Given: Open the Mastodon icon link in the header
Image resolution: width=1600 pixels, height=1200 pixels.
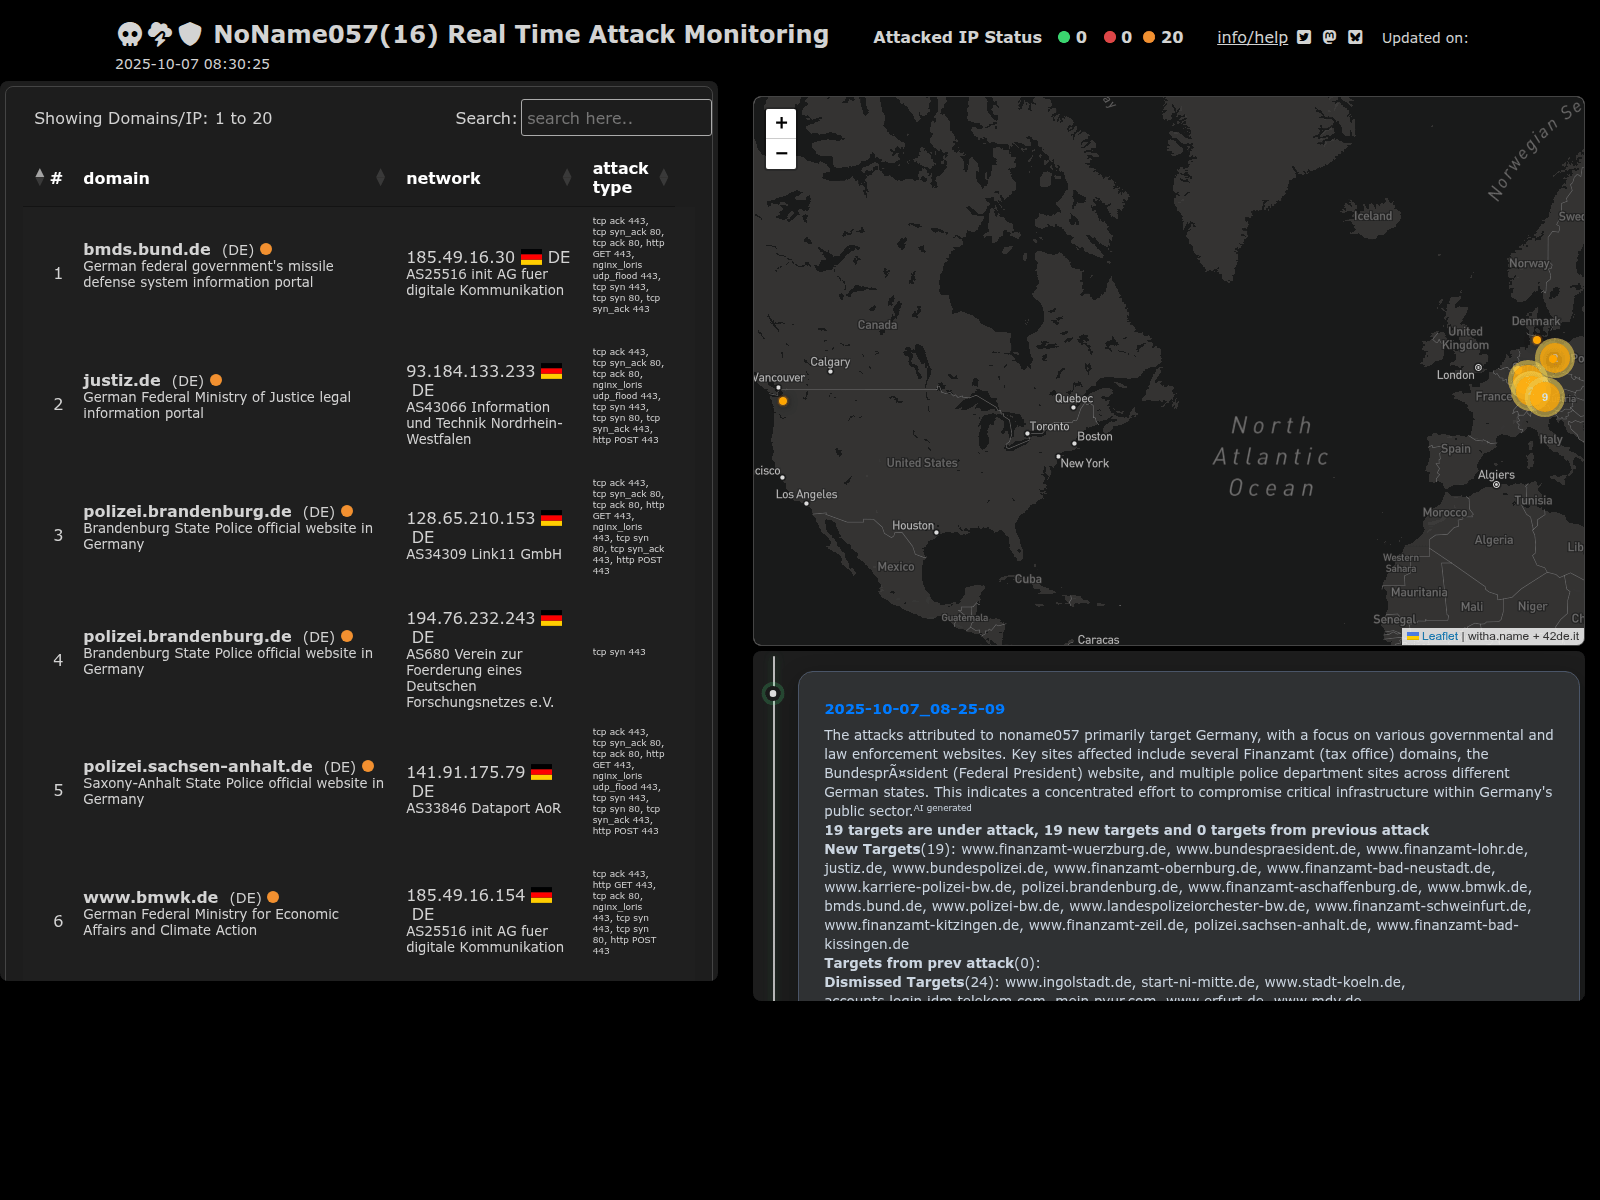Looking at the screenshot, I should (x=1329, y=37).
